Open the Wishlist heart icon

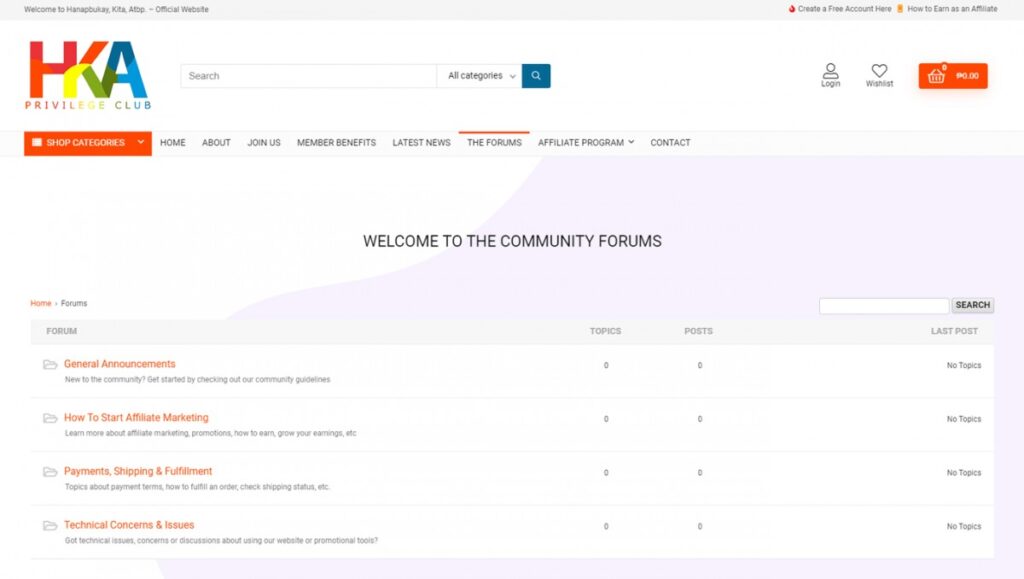pos(879,72)
